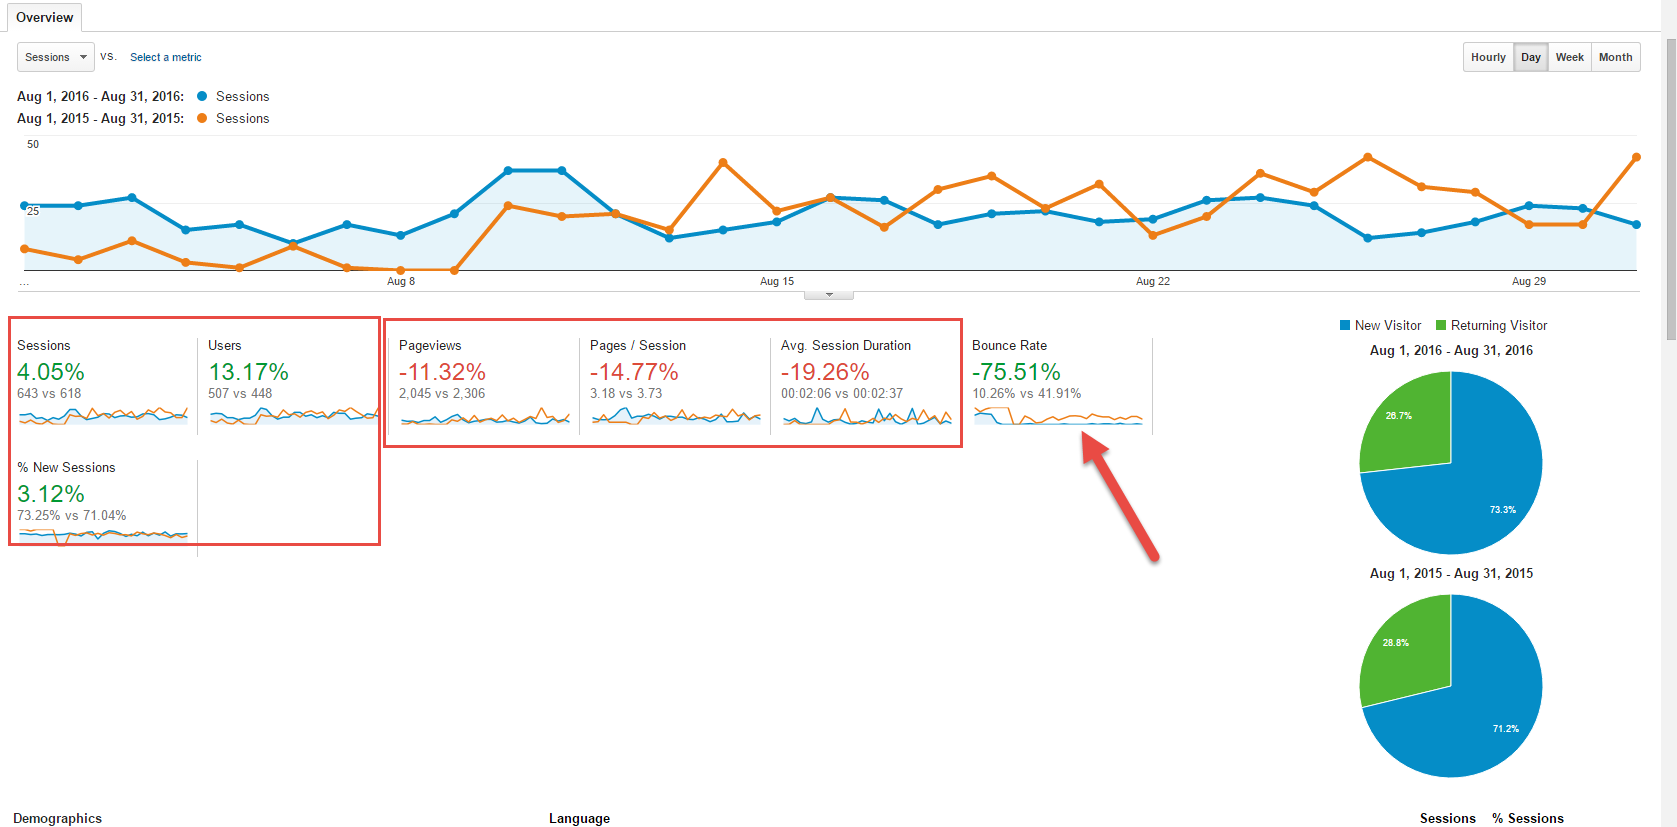Viewport: 1677px width, 827px height.
Task: Click the green Returning Visitor legend square
Action: point(1441,325)
